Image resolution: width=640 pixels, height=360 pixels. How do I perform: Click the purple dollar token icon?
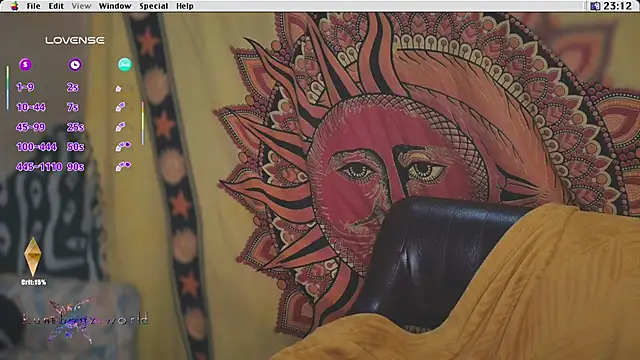(25, 64)
